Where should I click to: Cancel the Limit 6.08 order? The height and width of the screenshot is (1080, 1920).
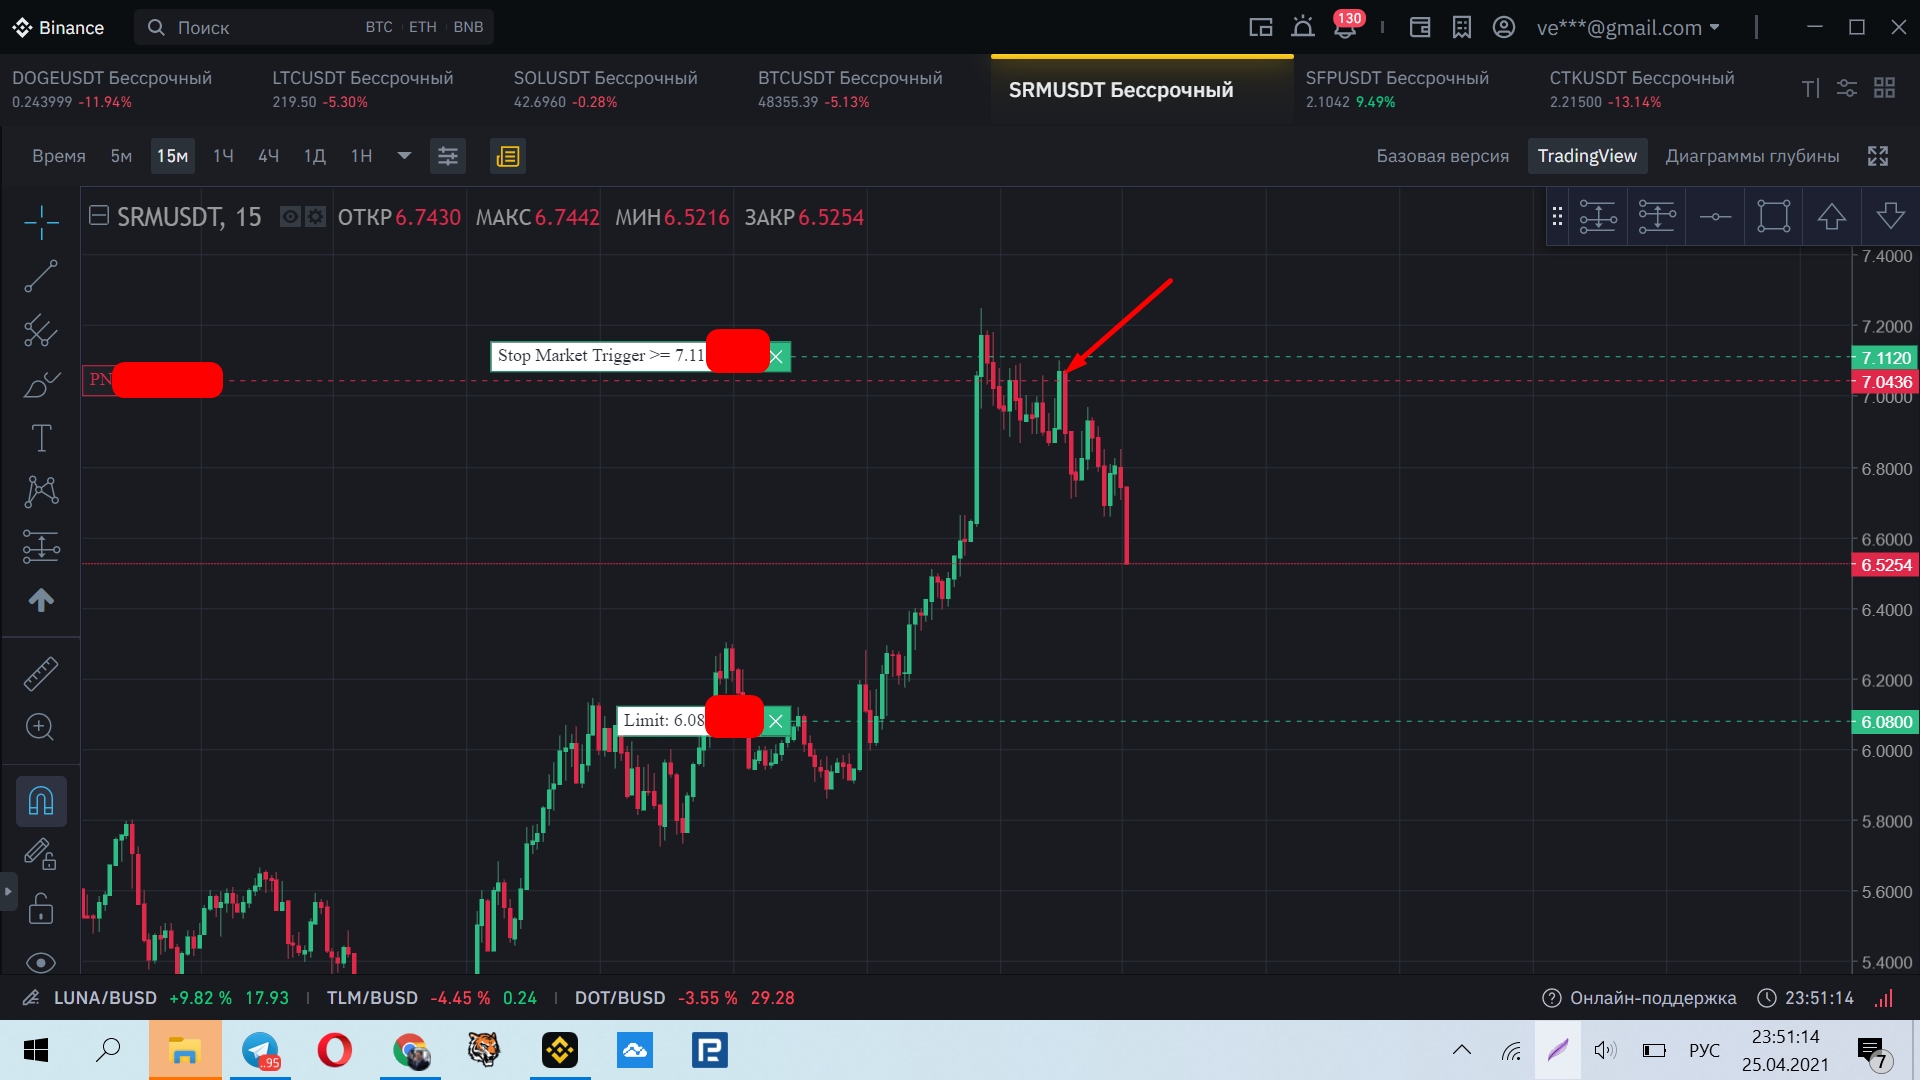(x=775, y=720)
